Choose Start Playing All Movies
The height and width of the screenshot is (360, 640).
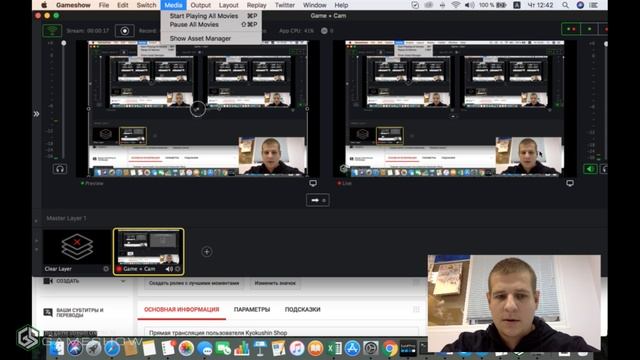click(x=211, y=16)
